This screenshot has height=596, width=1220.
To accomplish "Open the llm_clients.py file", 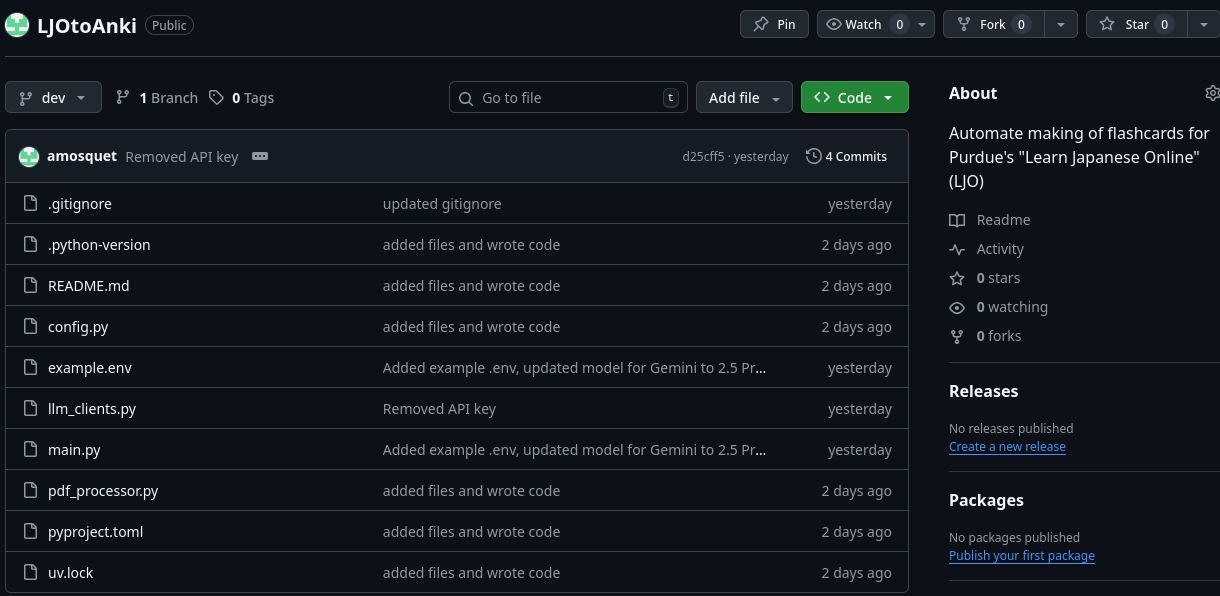I will [x=92, y=409].
